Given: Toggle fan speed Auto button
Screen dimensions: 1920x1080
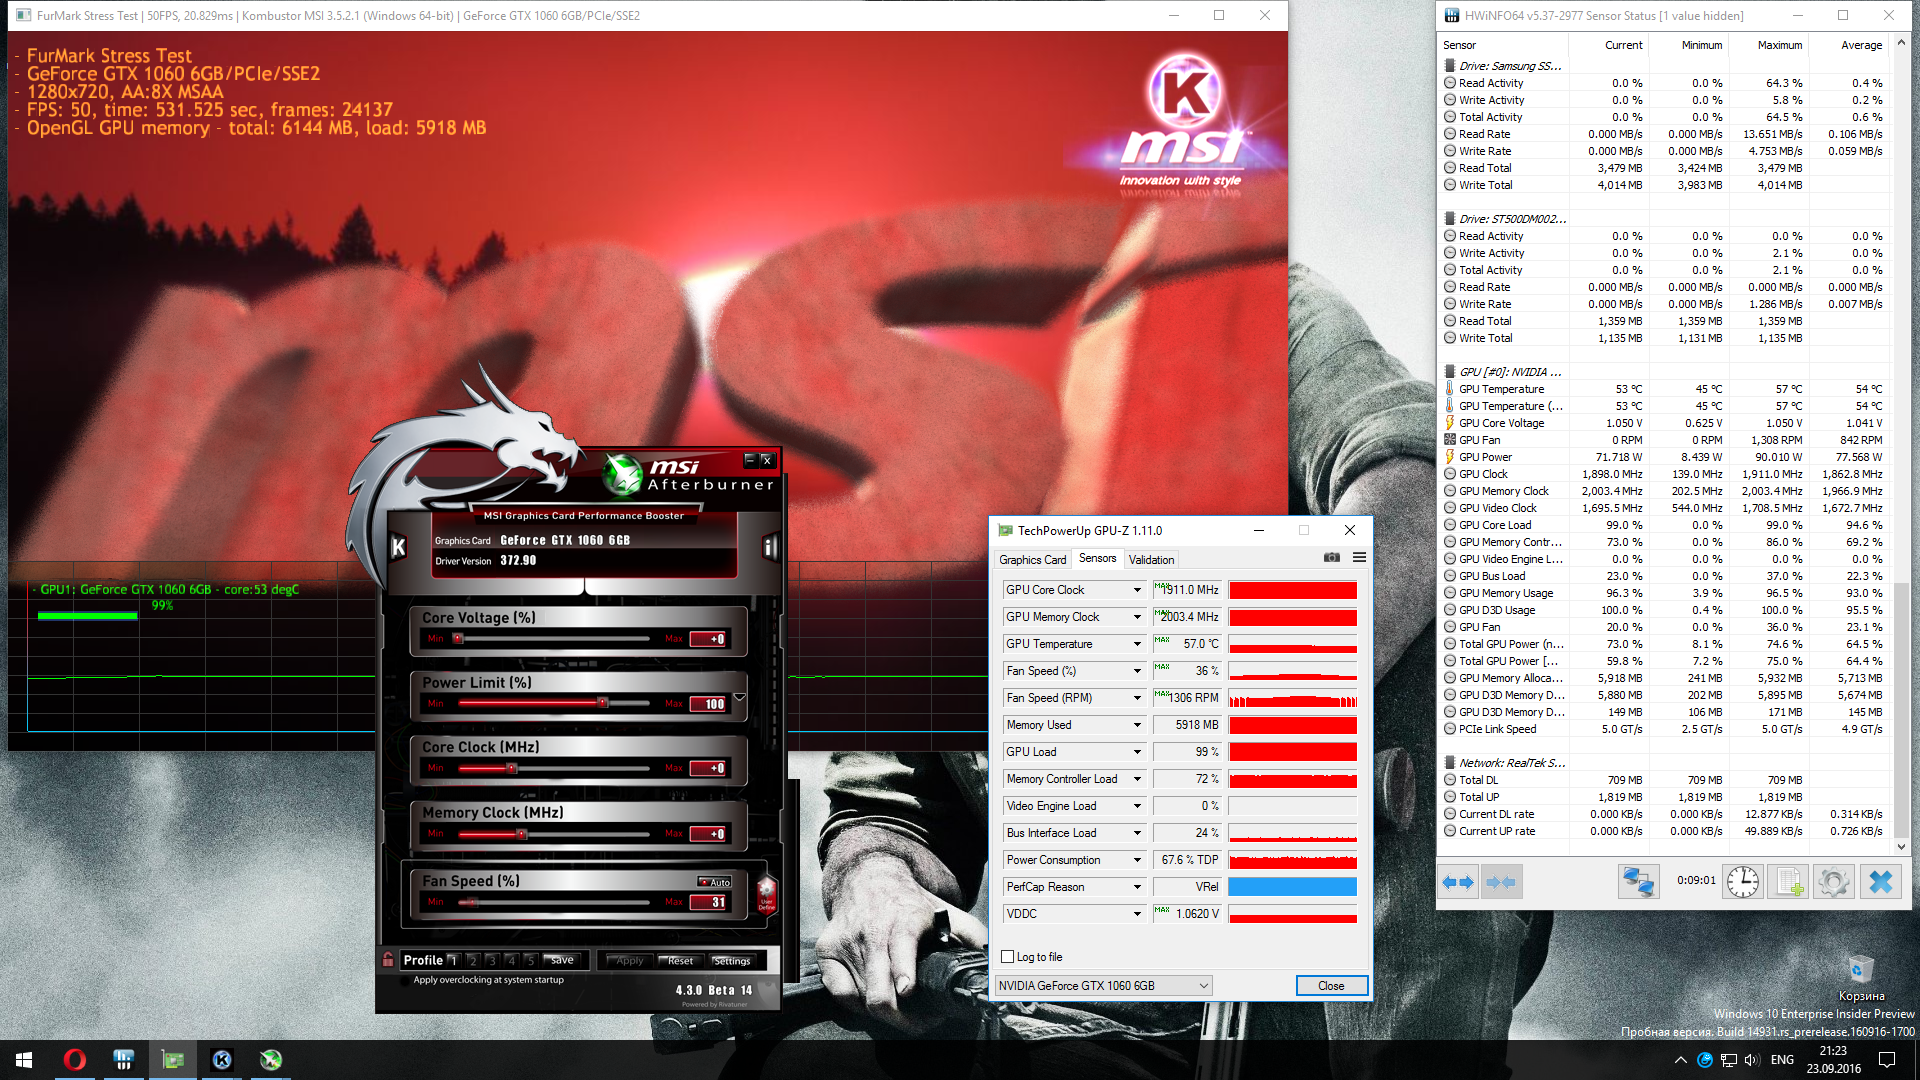Looking at the screenshot, I should click(x=716, y=882).
